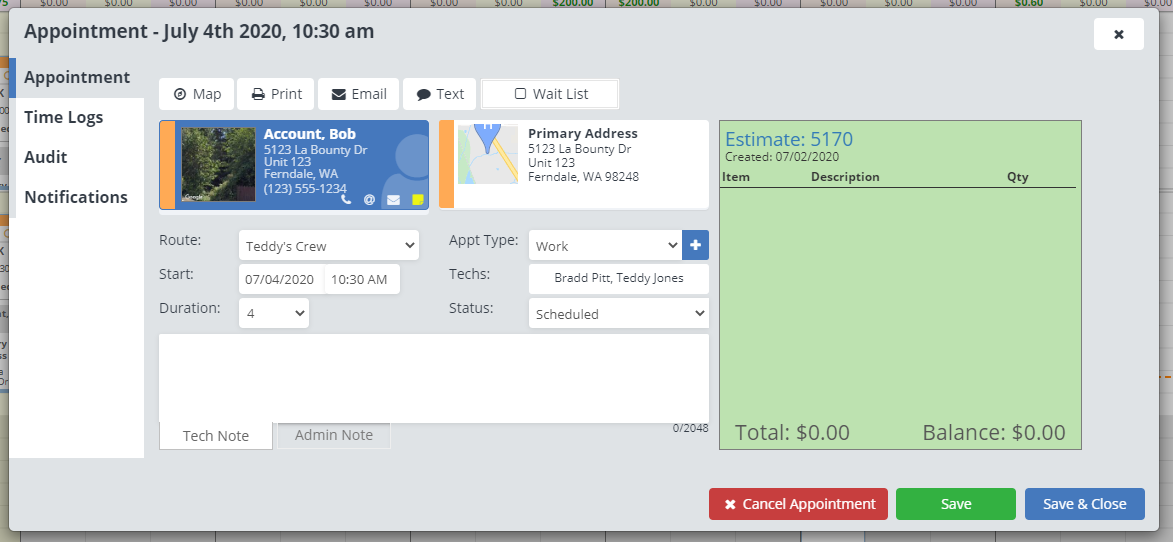Open the Duration dropdown
Screen dimensions: 1173x542
(273, 314)
